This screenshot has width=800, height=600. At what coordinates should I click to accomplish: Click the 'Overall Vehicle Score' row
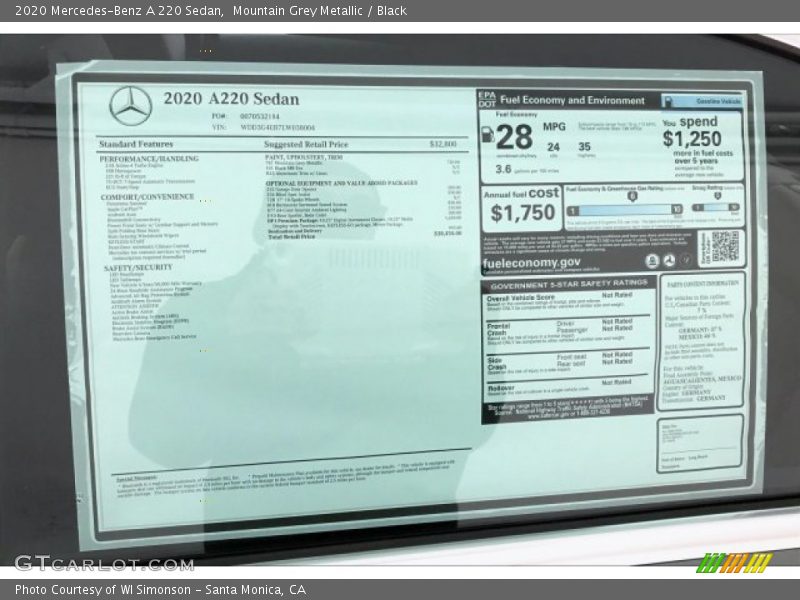click(x=568, y=303)
